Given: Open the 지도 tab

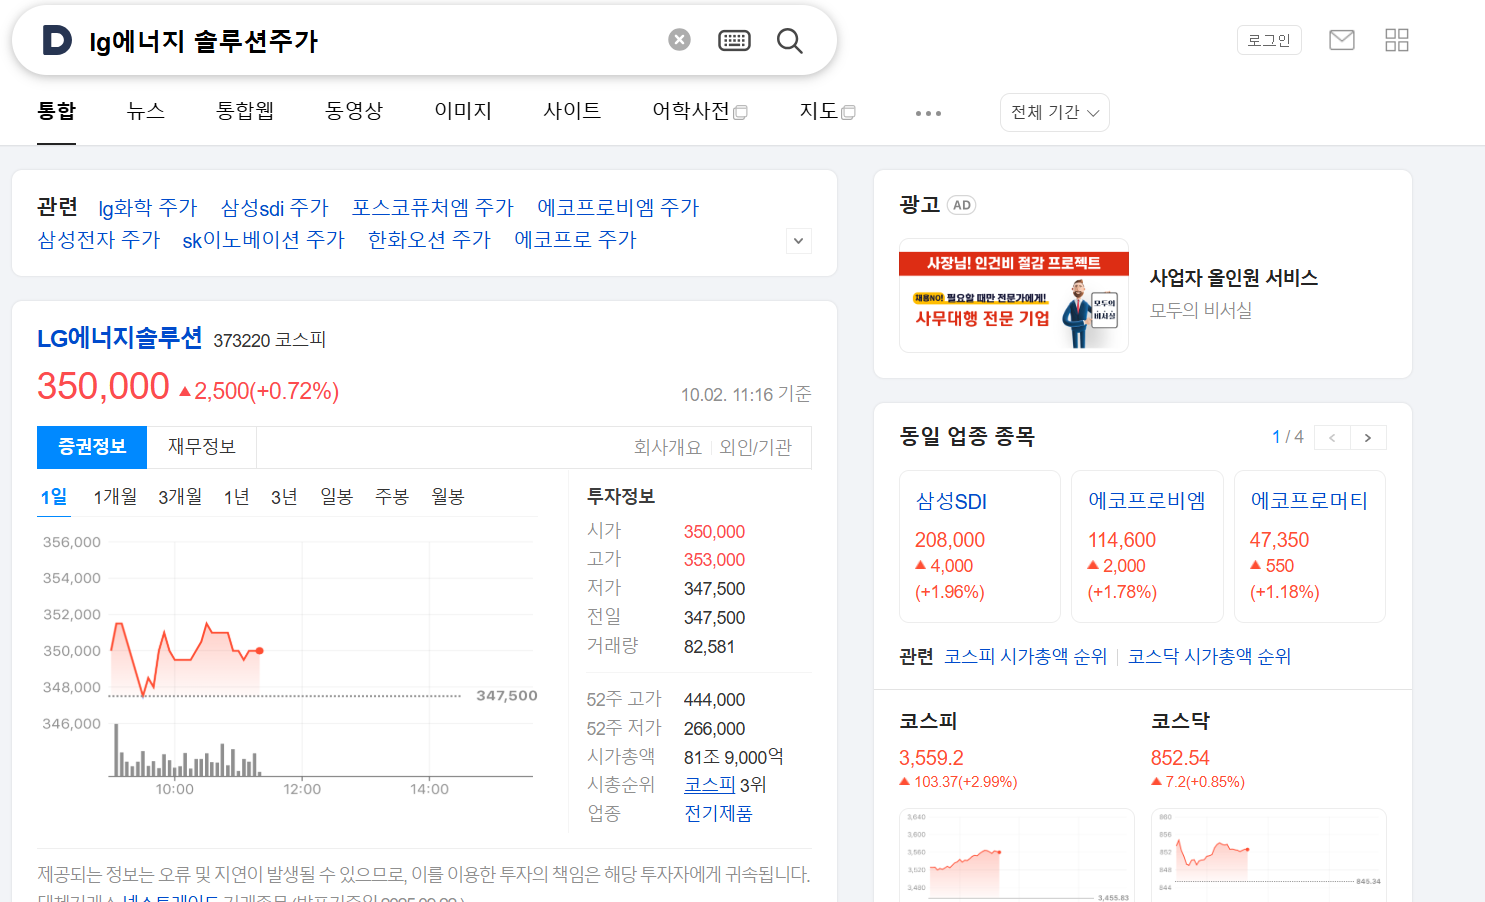Looking at the screenshot, I should 827,111.
